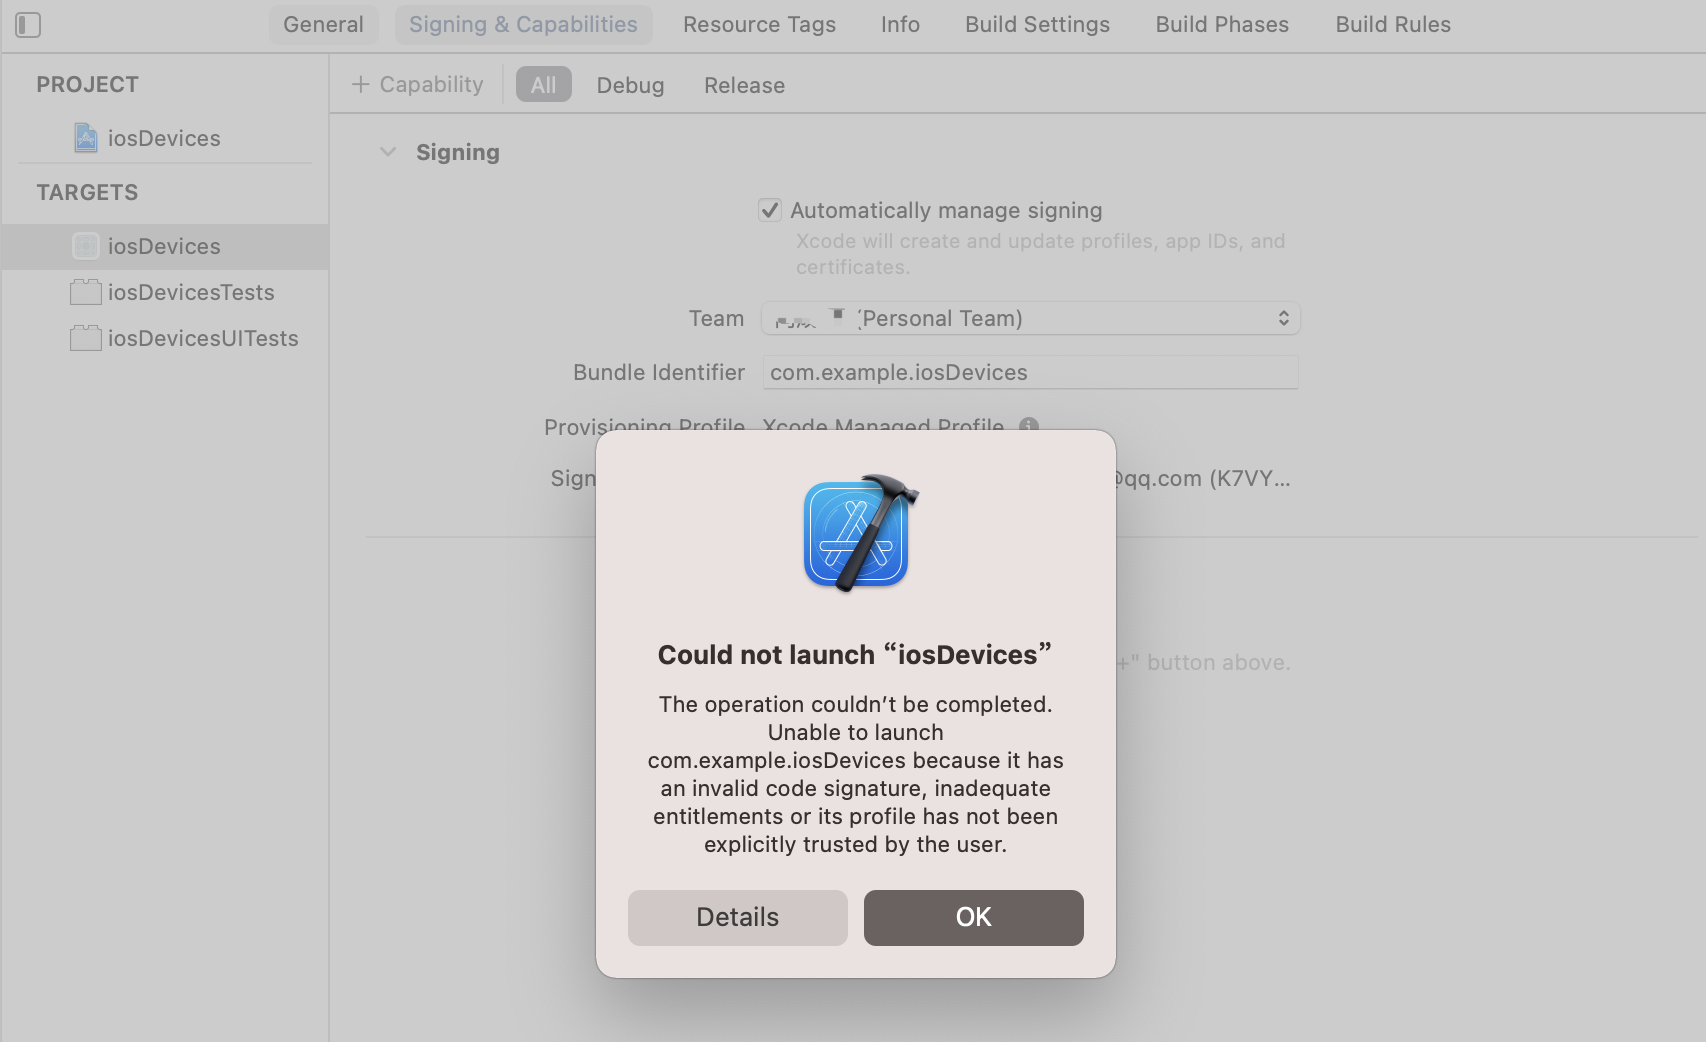Select the Debug configuration filter
The image size is (1706, 1042).
[x=630, y=85]
